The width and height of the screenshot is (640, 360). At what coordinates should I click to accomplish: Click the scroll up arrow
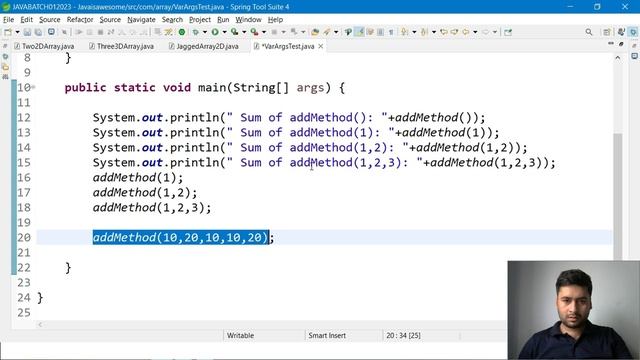pos(618,58)
